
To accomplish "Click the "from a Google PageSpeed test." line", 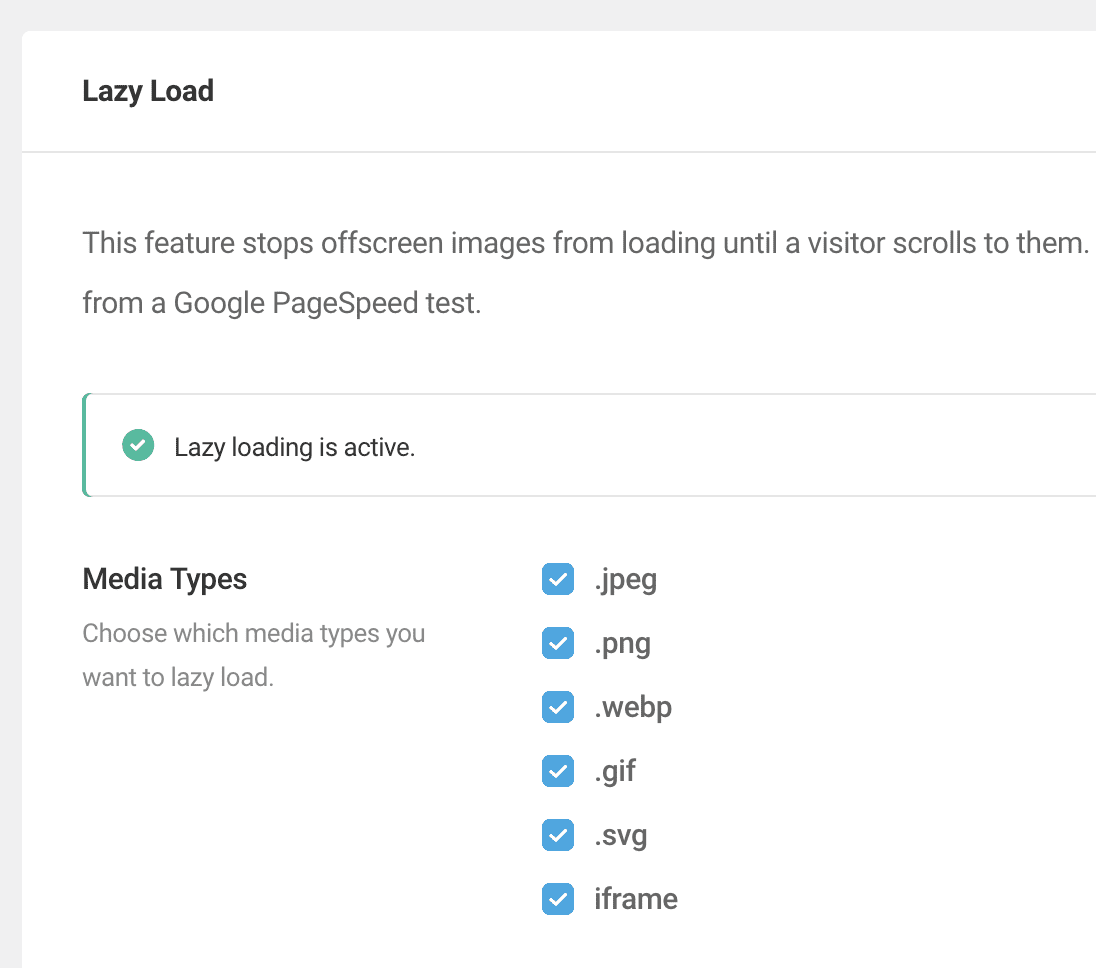I will coord(282,303).
